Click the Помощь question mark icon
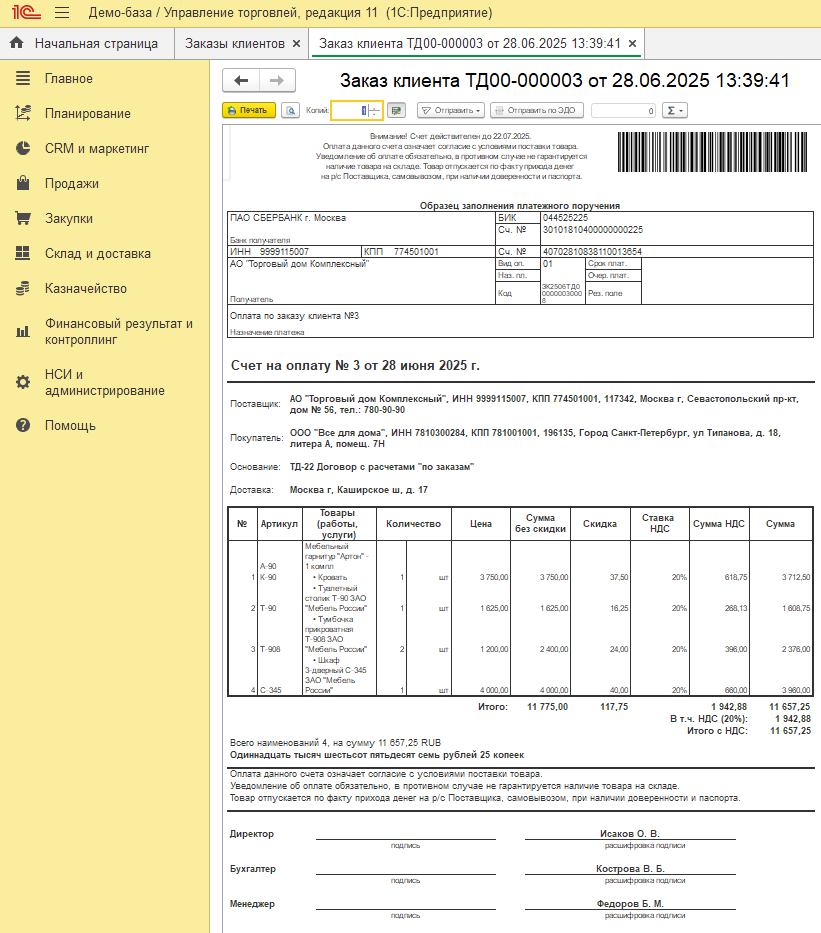Viewport: 821px width, 933px height. click(23, 425)
